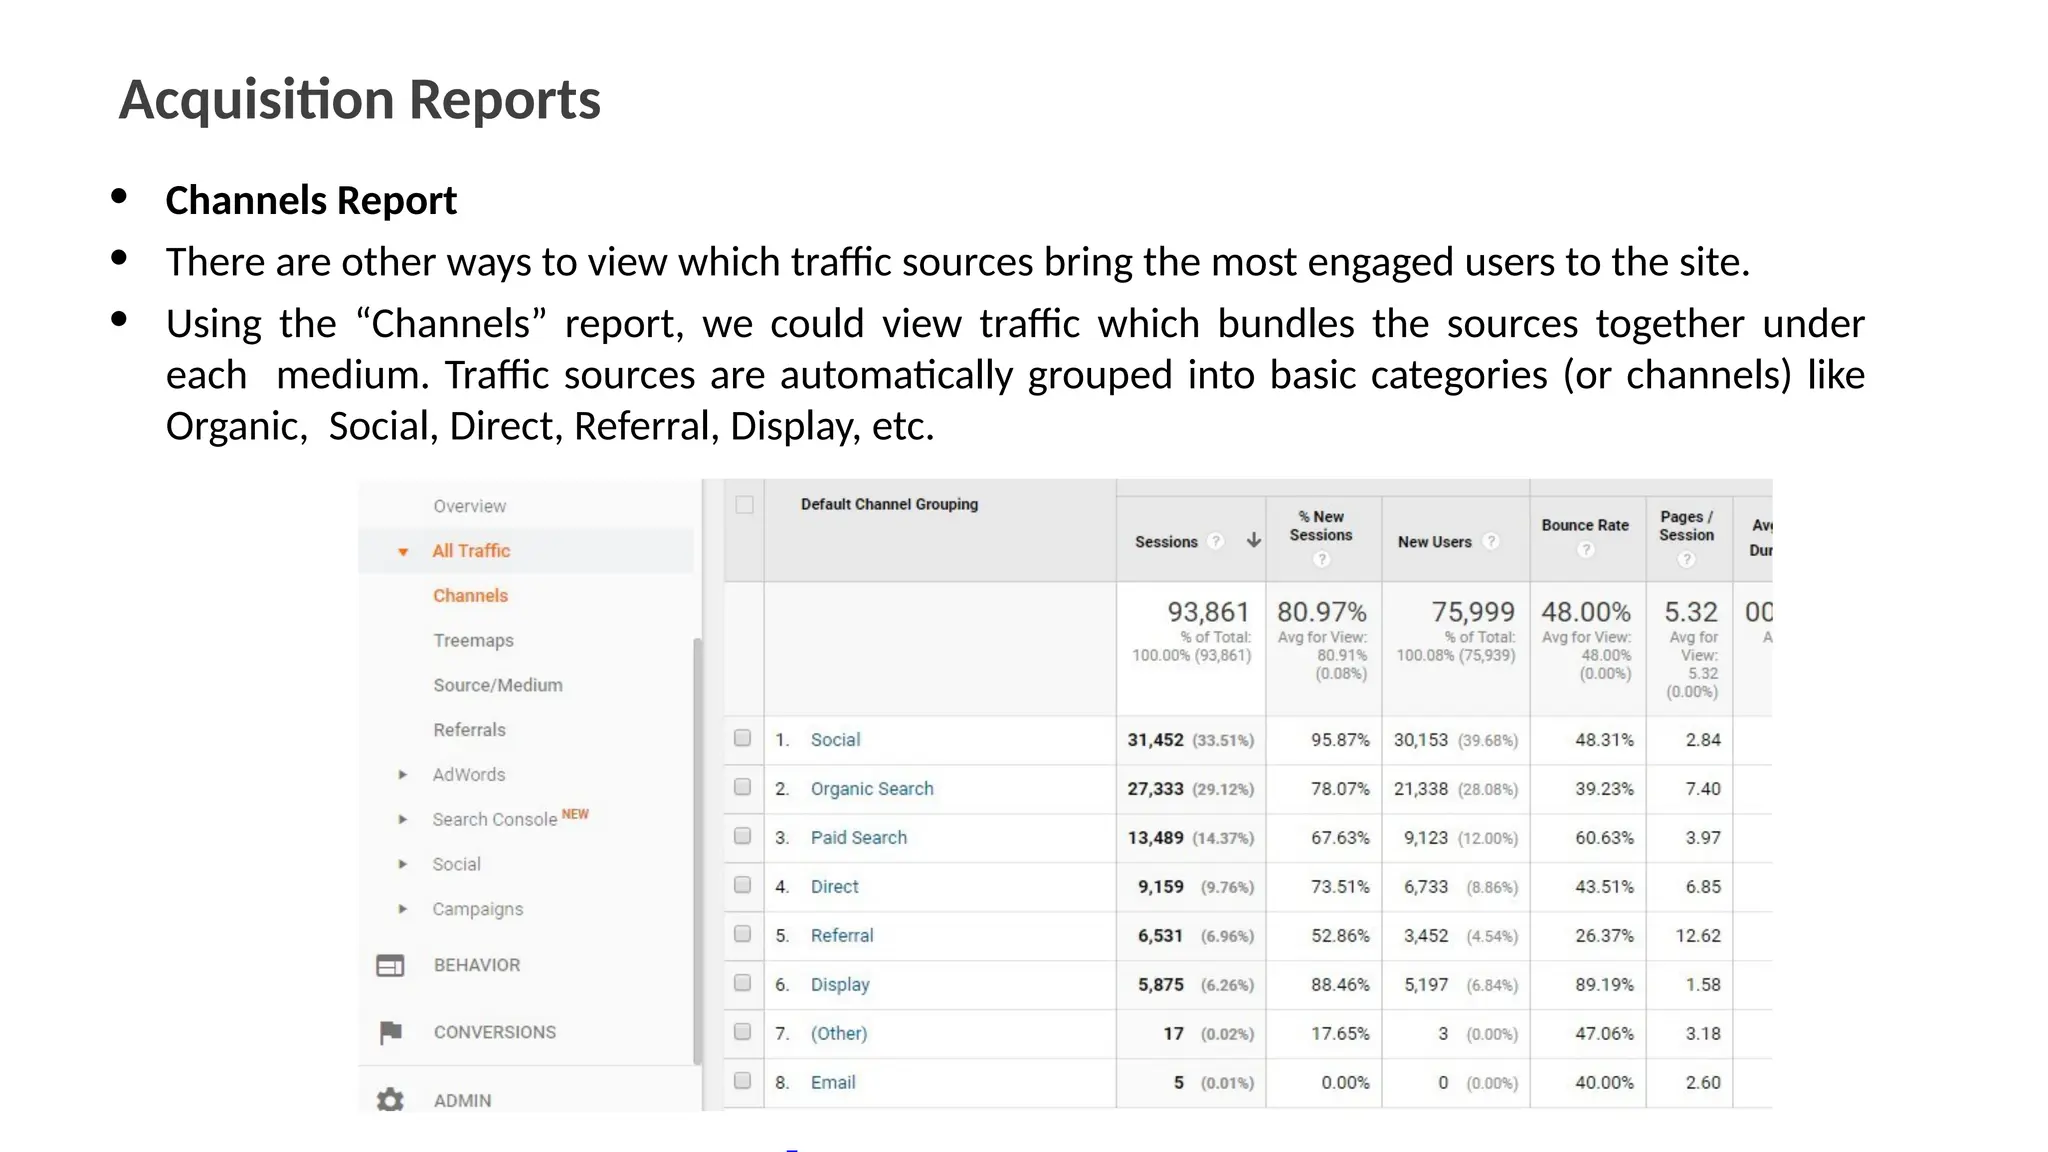
Task: Open the Referral channel link
Action: (x=841, y=936)
